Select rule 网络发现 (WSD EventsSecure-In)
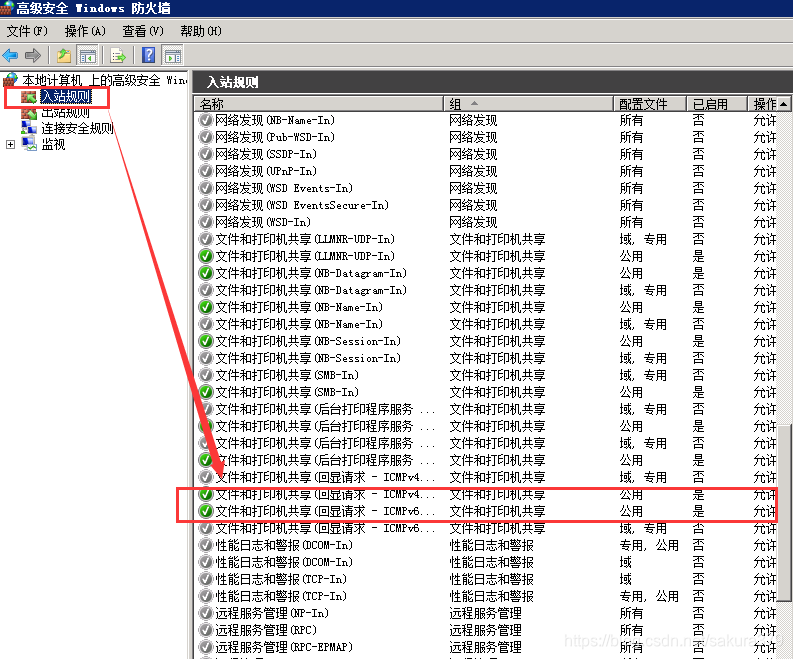 point(302,205)
